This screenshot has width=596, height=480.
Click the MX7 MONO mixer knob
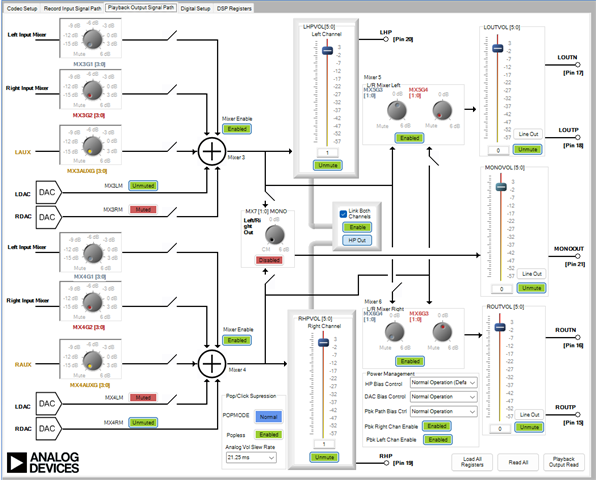click(274, 234)
